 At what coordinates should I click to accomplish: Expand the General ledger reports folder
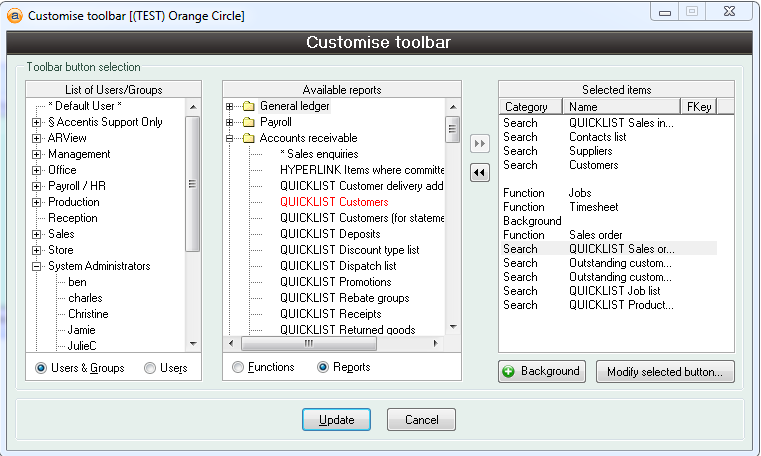(229, 106)
